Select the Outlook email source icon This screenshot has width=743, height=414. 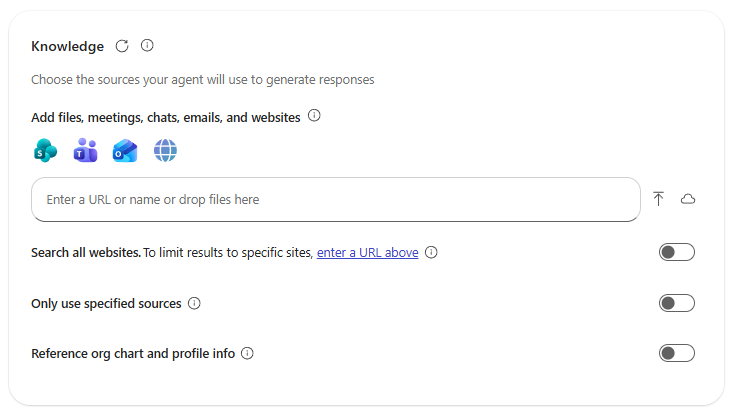[x=125, y=151]
